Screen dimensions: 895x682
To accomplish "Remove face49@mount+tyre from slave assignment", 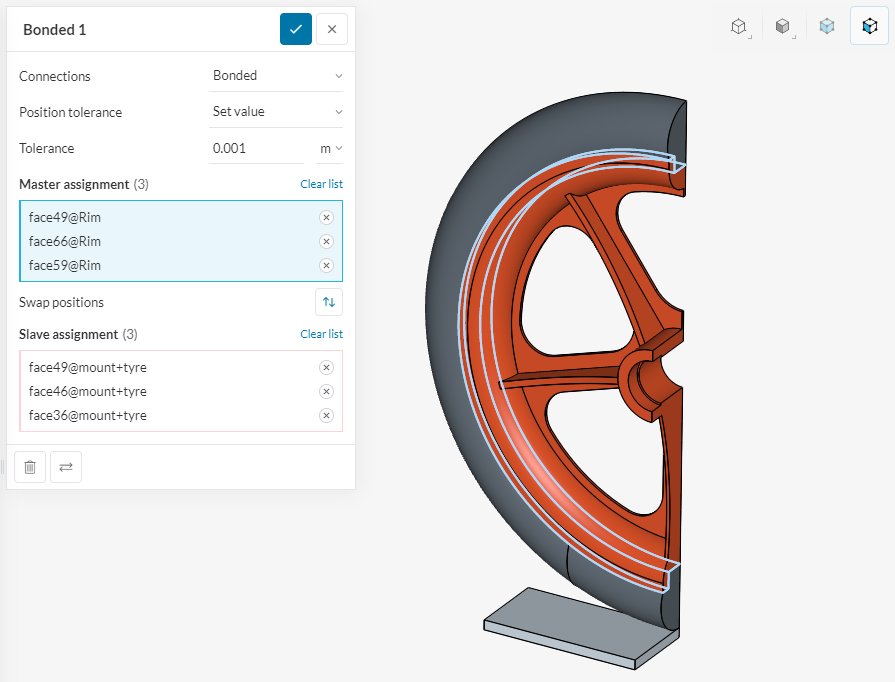I will click(326, 368).
